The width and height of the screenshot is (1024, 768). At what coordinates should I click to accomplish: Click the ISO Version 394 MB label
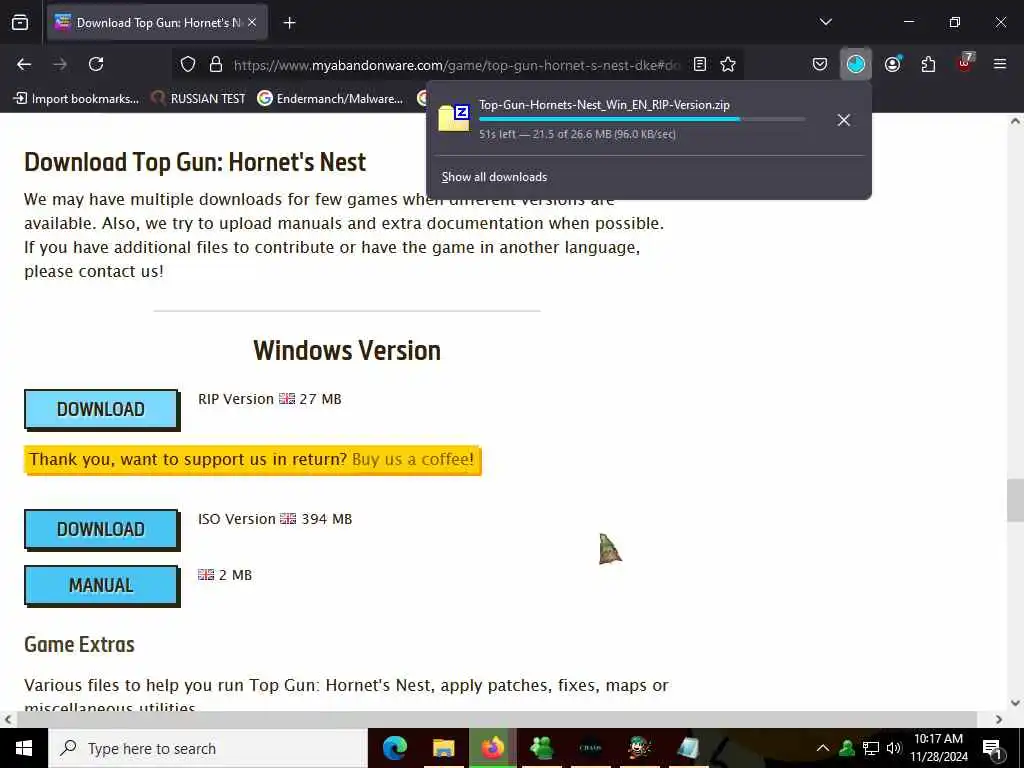(x=275, y=519)
